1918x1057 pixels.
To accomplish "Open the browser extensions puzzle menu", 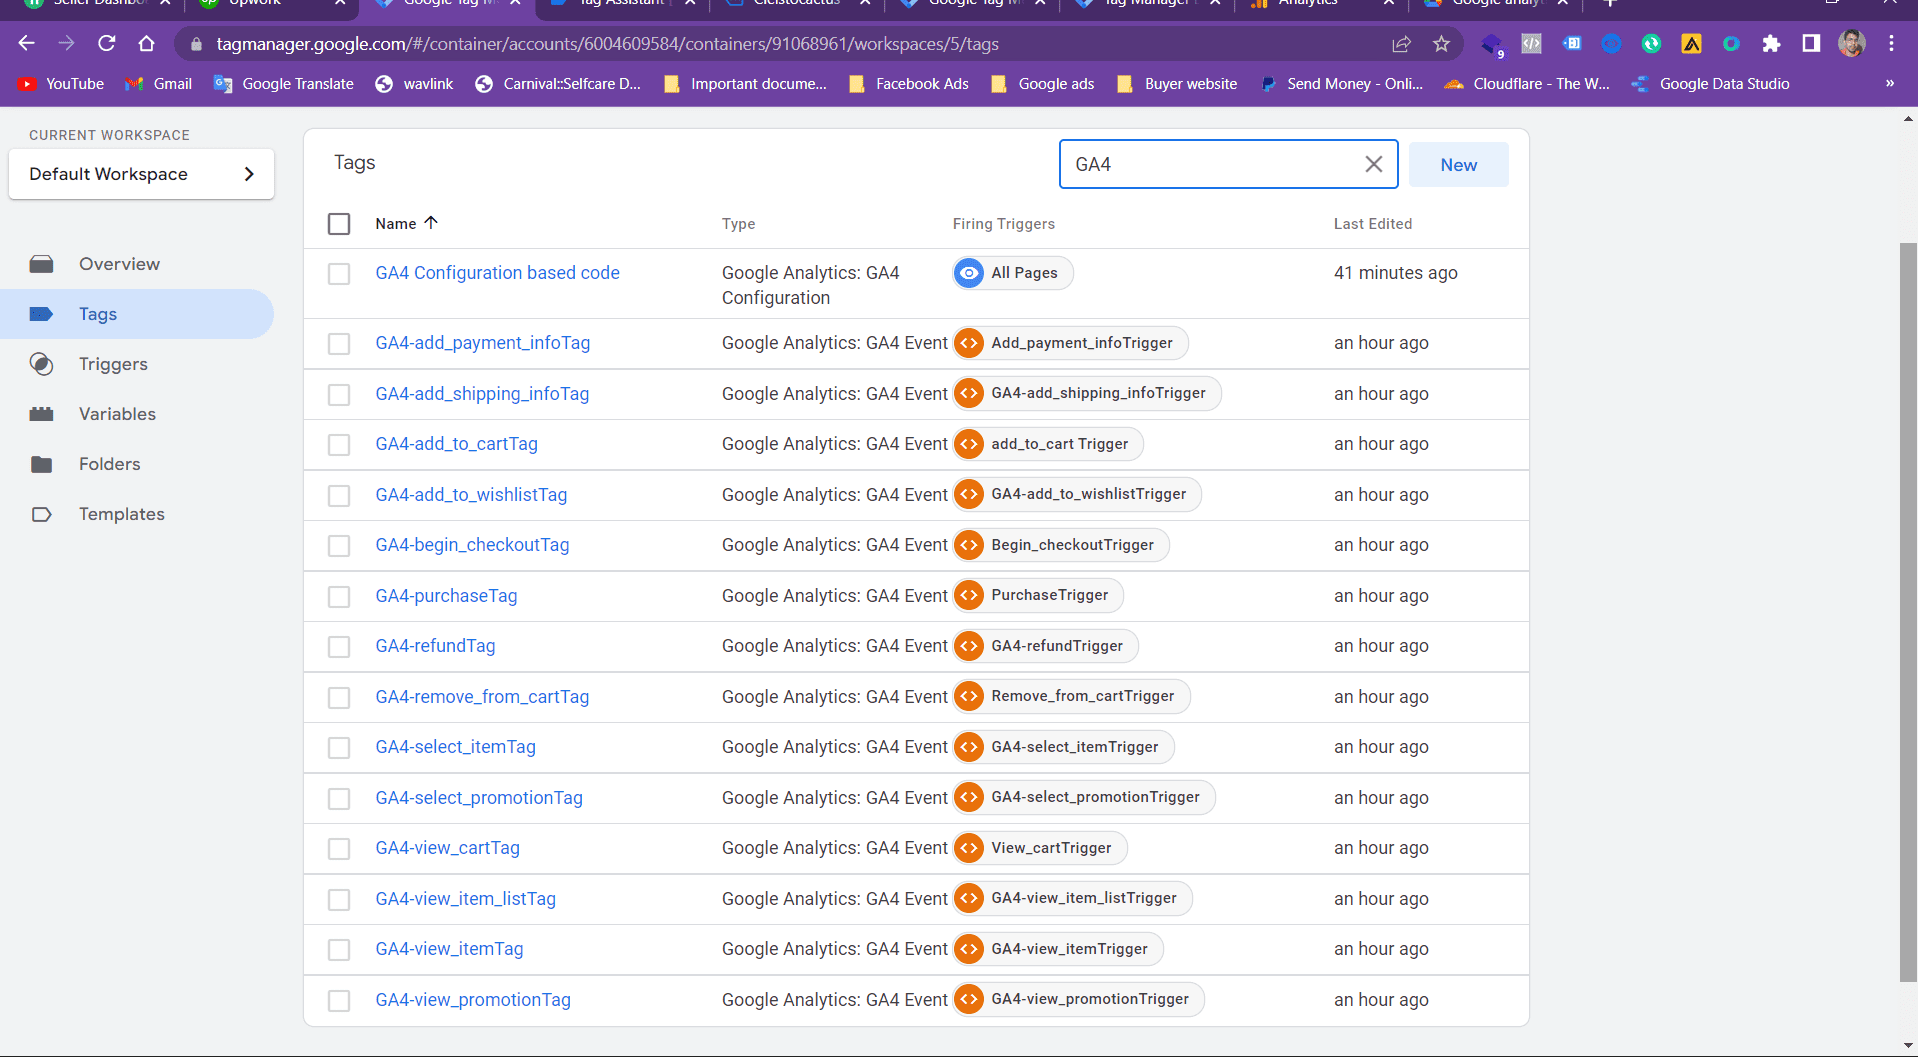I will [x=1771, y=44].
